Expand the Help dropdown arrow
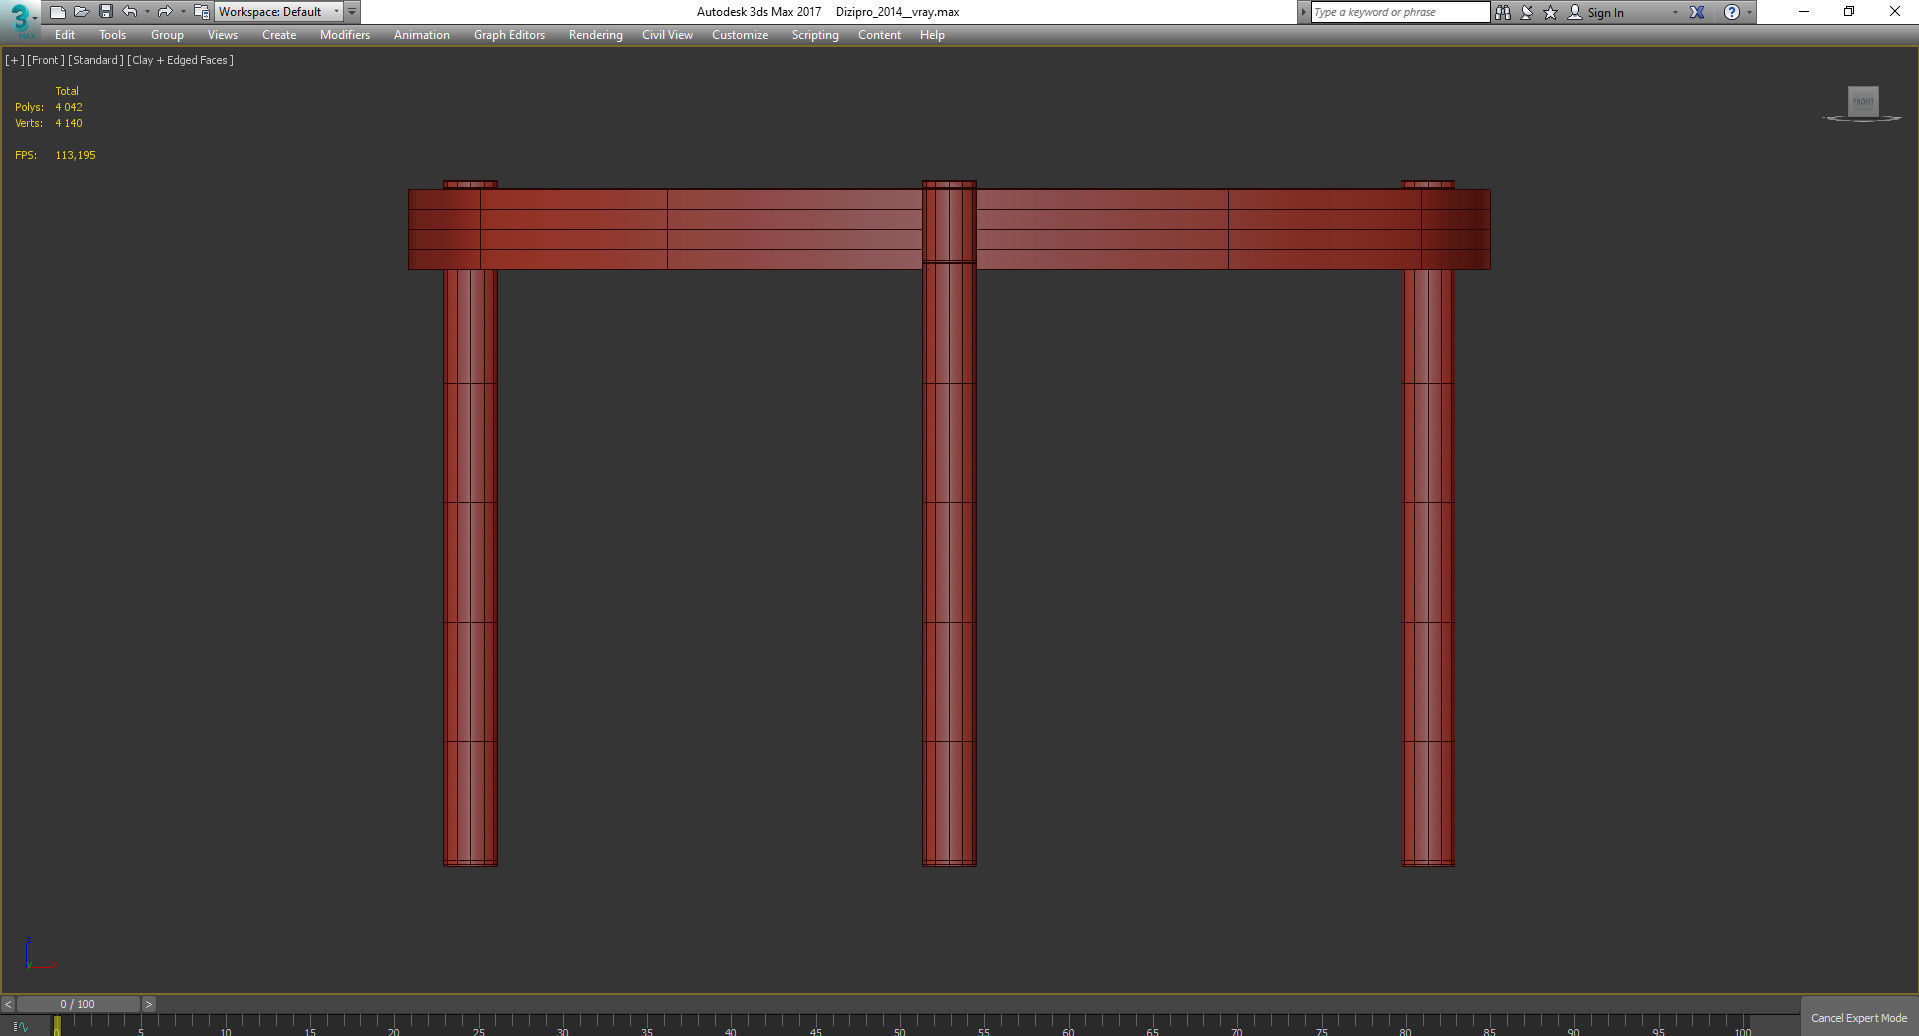The image size is (1919, 1036). [1749, 13]
